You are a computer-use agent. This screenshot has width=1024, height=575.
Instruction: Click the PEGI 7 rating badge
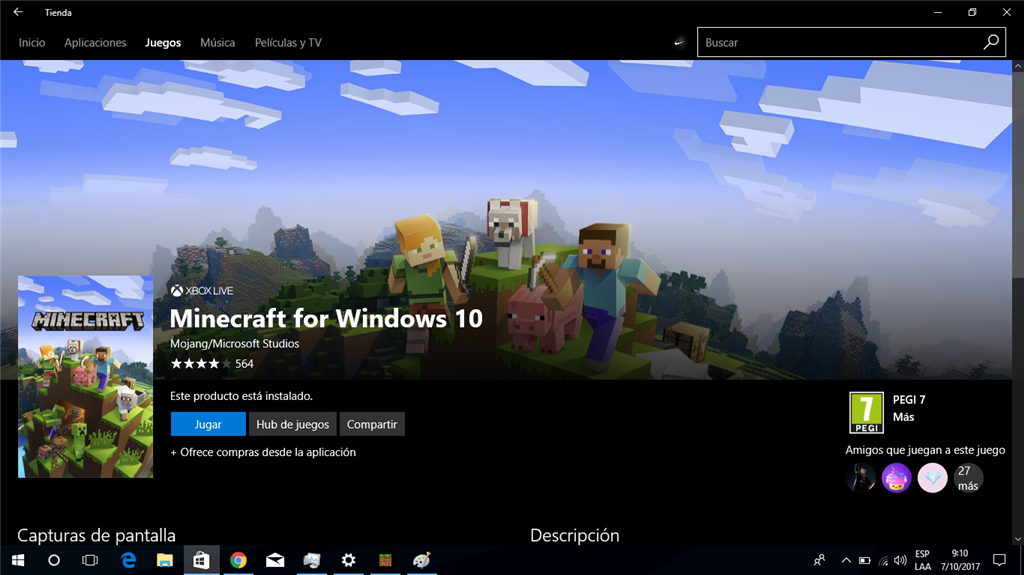[x=866, y=412]
